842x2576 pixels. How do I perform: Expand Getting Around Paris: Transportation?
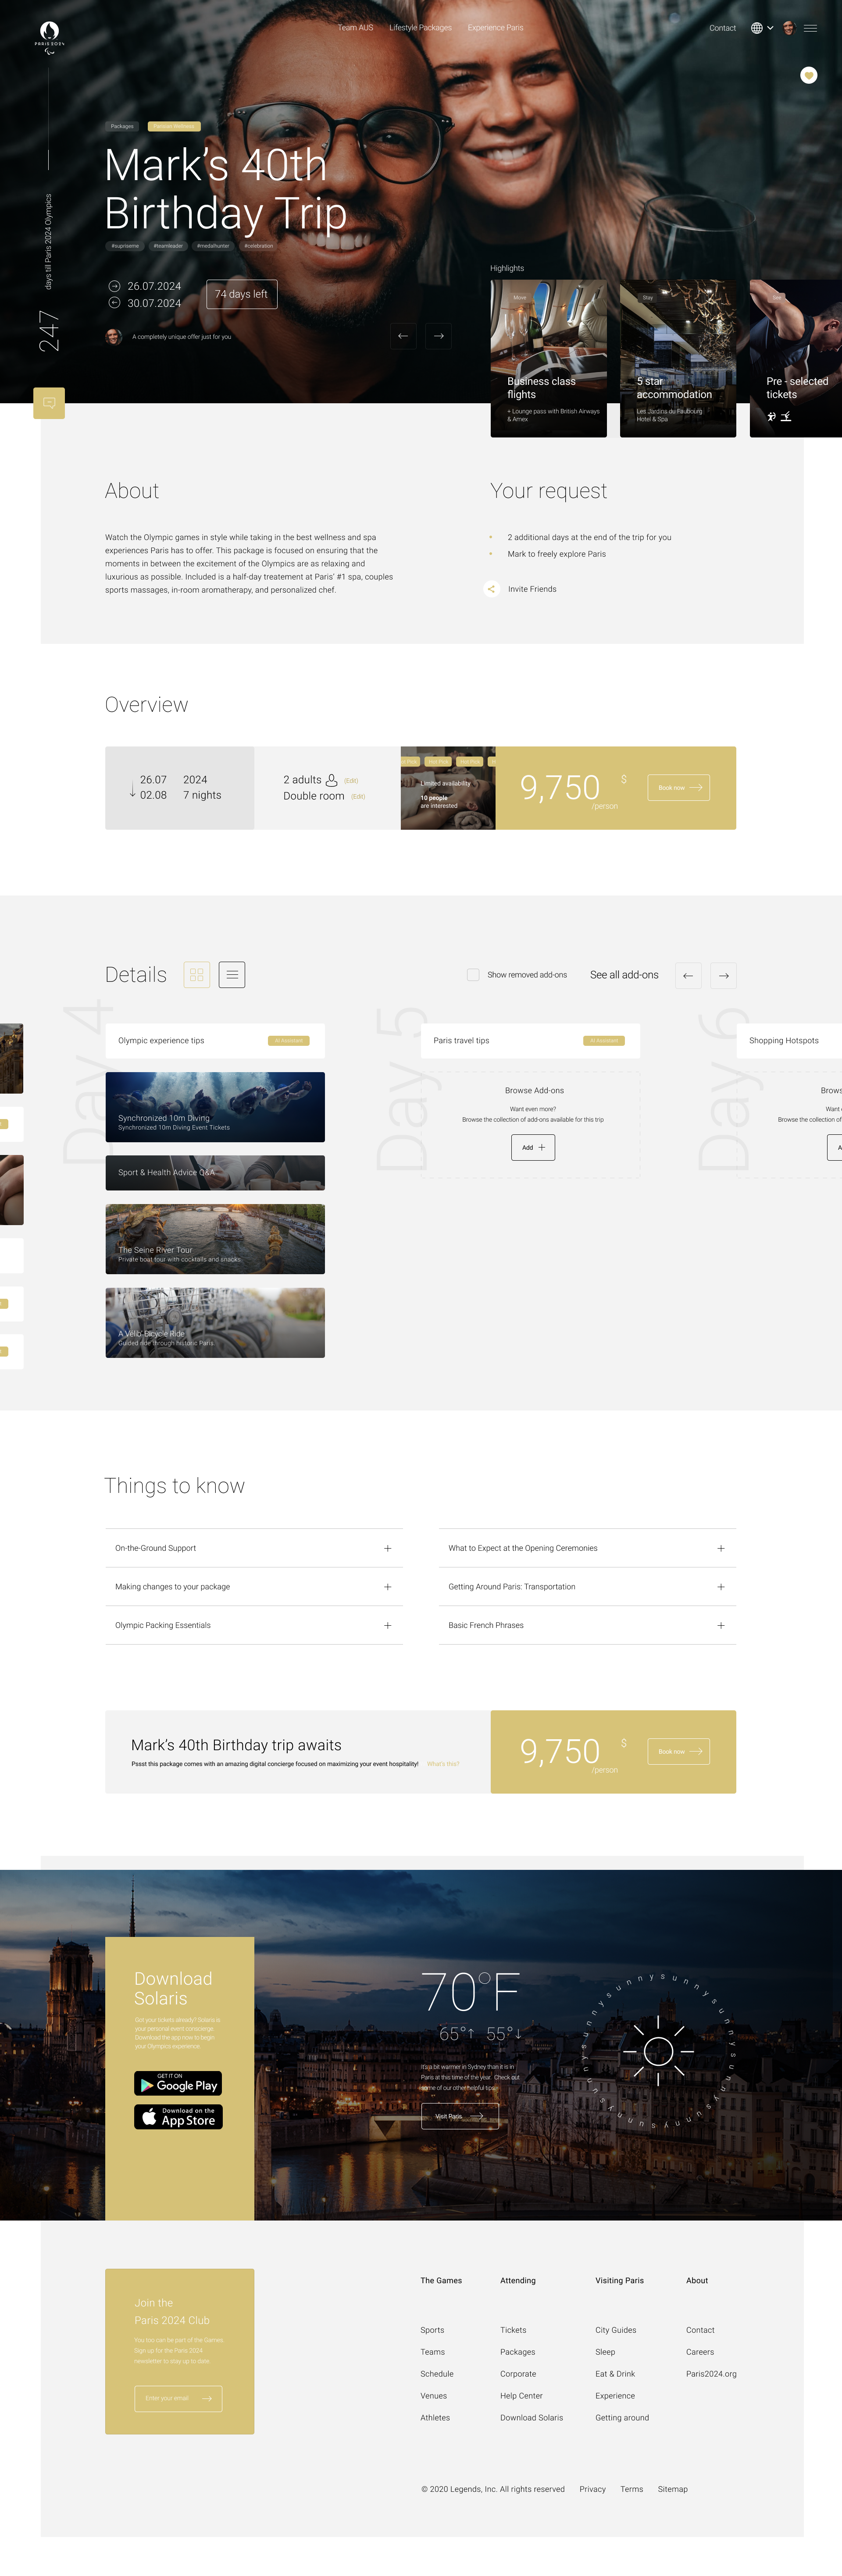click(x=720, y=1587)
